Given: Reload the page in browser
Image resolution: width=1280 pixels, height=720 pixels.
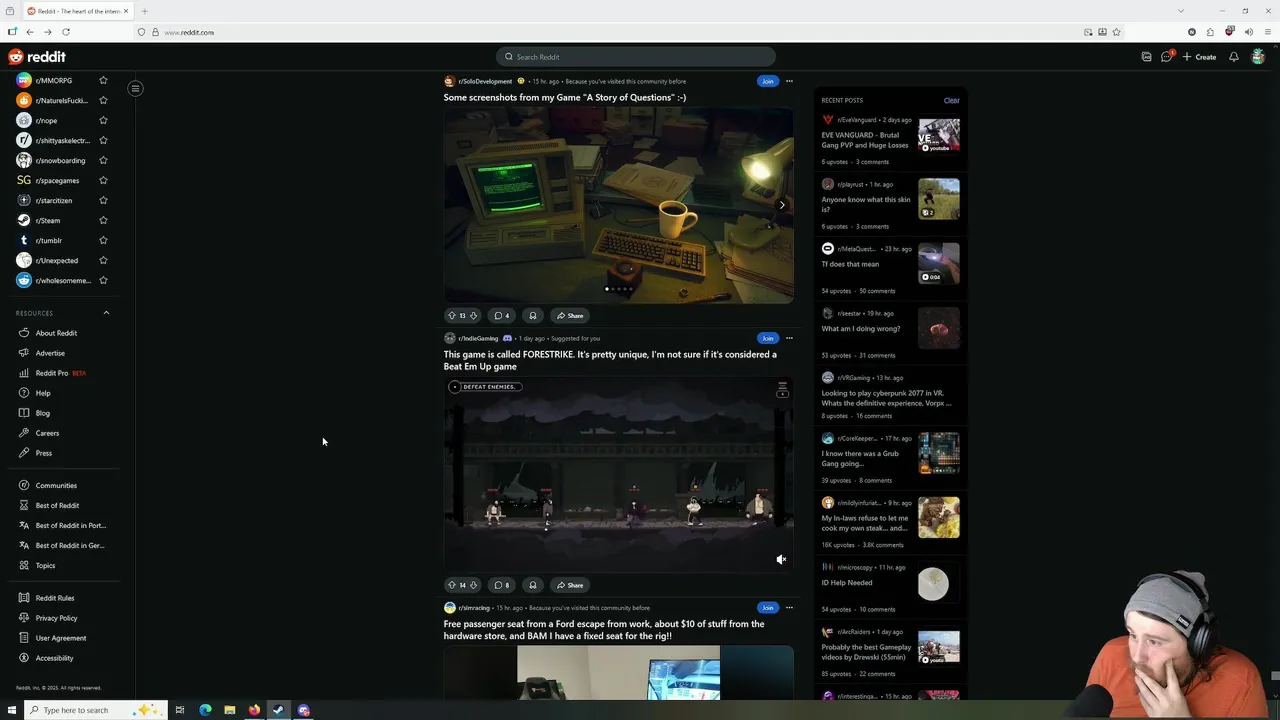Looking at the screenshot, I should [x=66, y=32].
